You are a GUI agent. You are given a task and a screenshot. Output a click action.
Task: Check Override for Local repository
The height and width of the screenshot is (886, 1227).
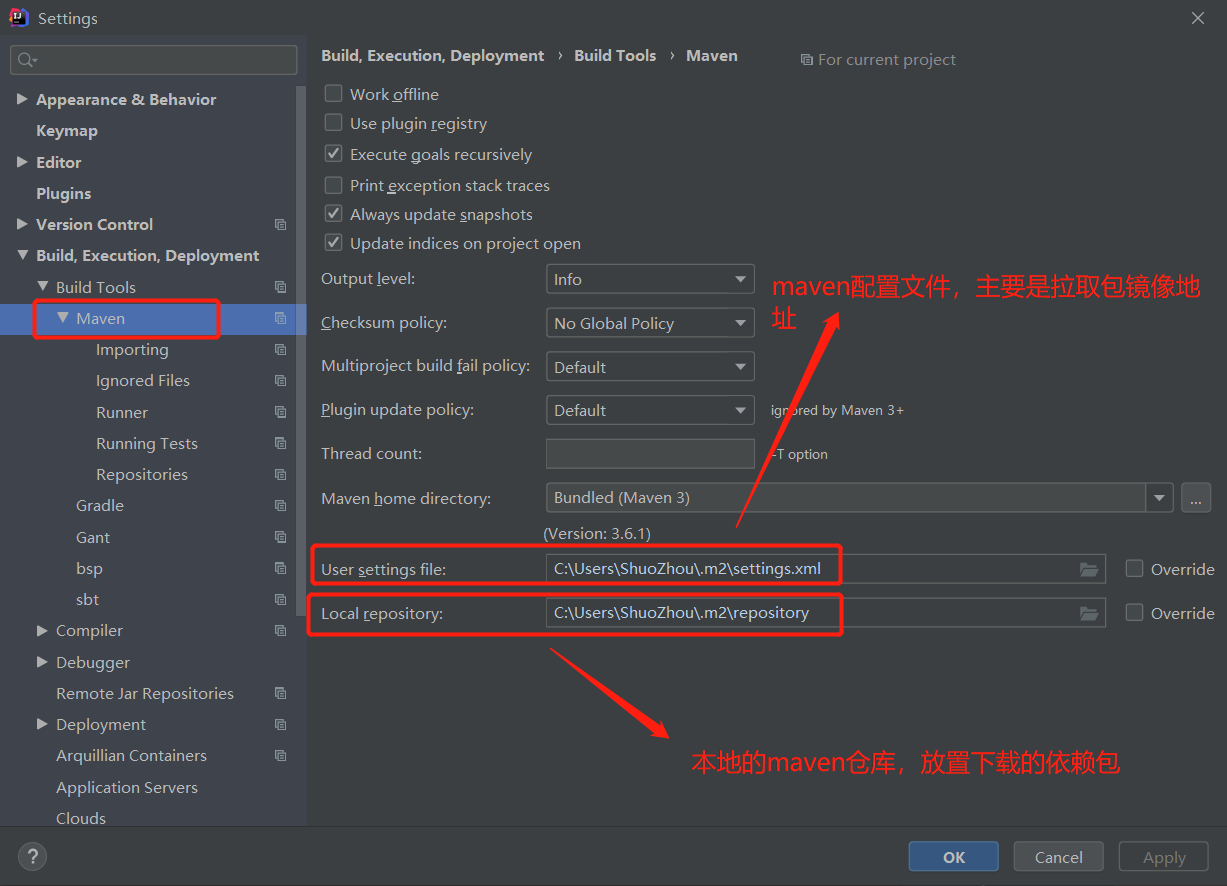1134,612
